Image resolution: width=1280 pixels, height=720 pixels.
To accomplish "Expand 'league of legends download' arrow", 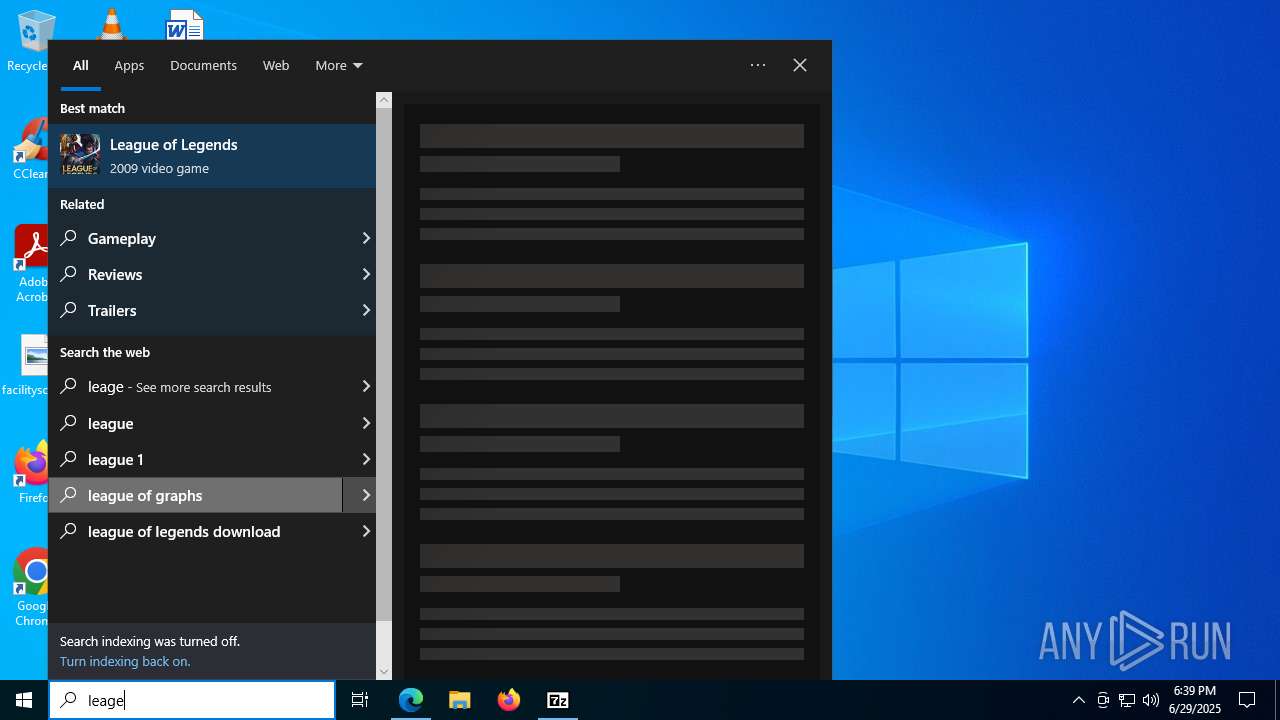I will (366, 531).
